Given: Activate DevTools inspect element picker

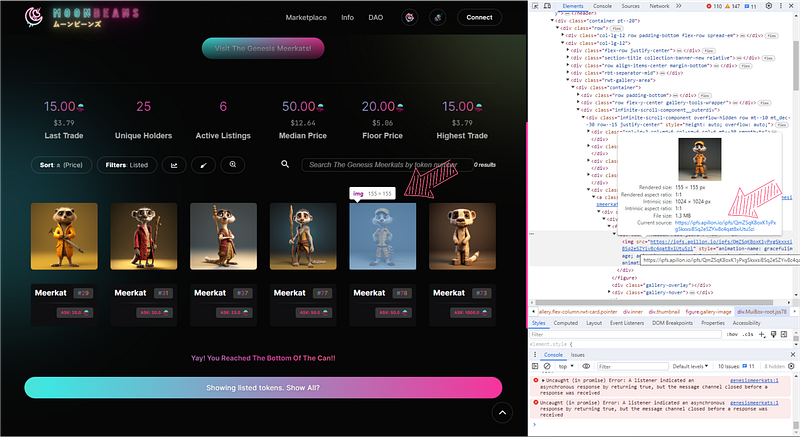Looking at the screenshot, I should pyautogui.click(x=535, y=6).
